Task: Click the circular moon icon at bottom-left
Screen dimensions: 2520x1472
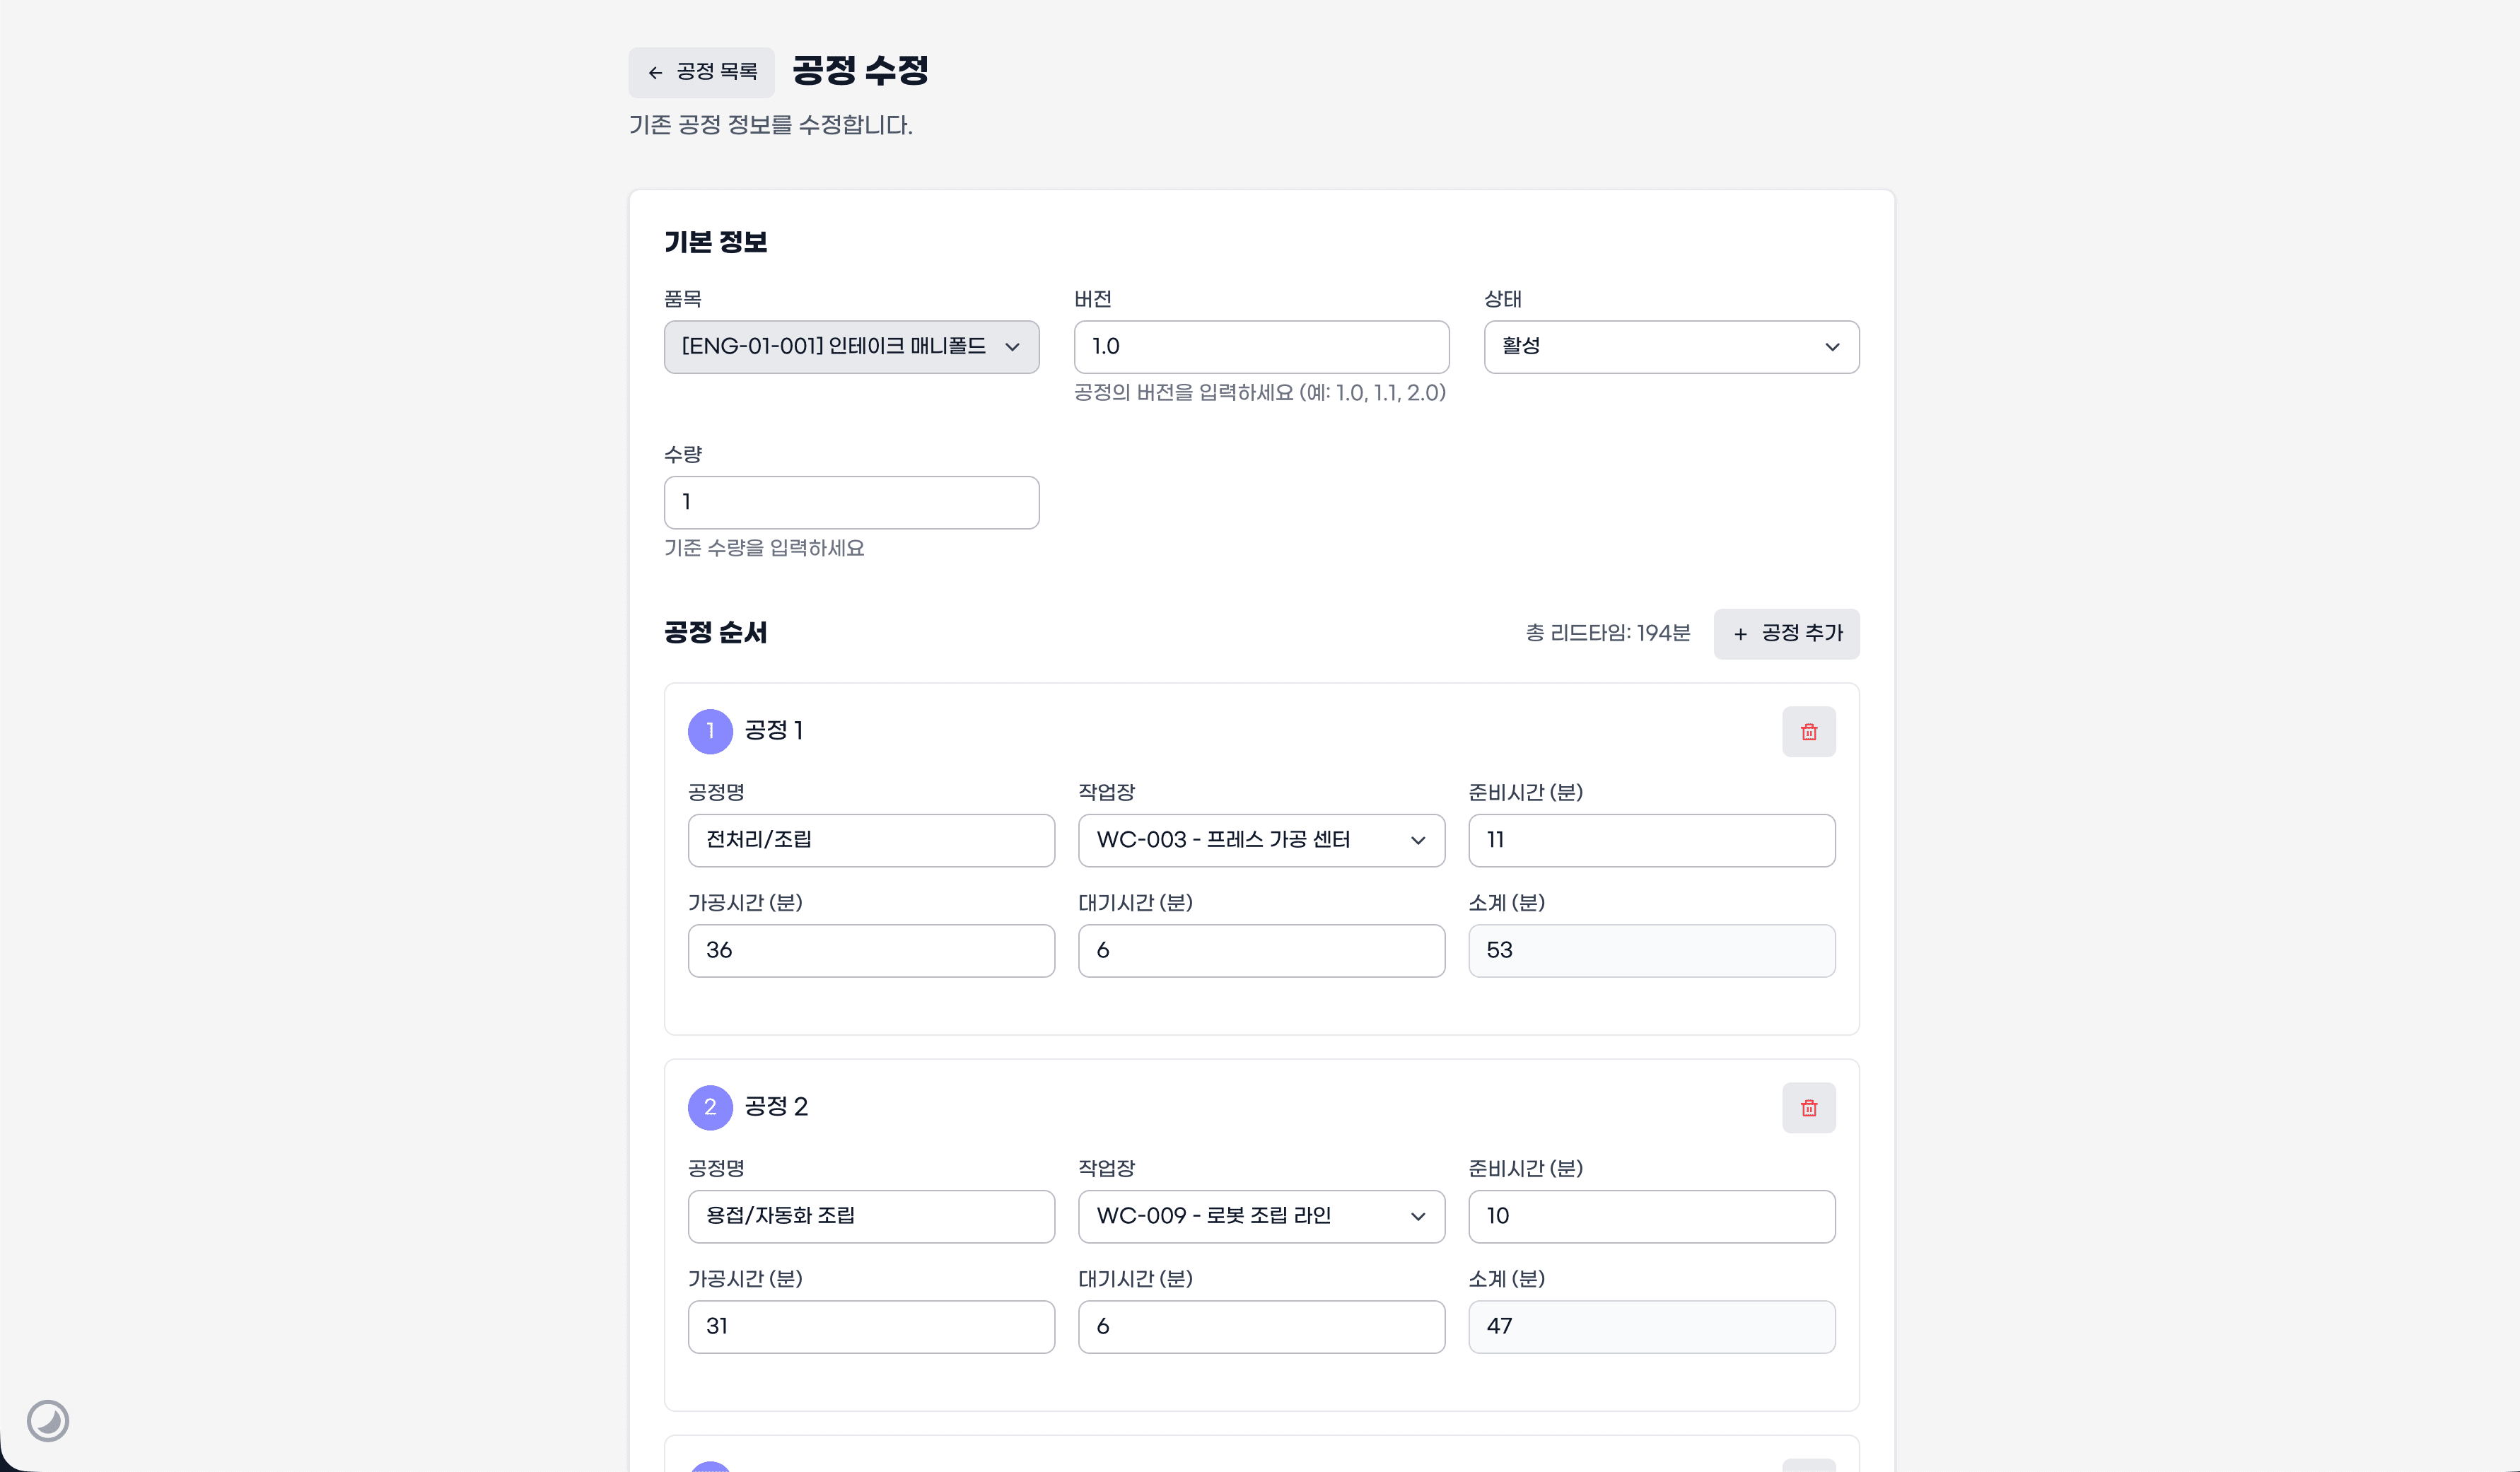Action: (x=48, y=1420)
